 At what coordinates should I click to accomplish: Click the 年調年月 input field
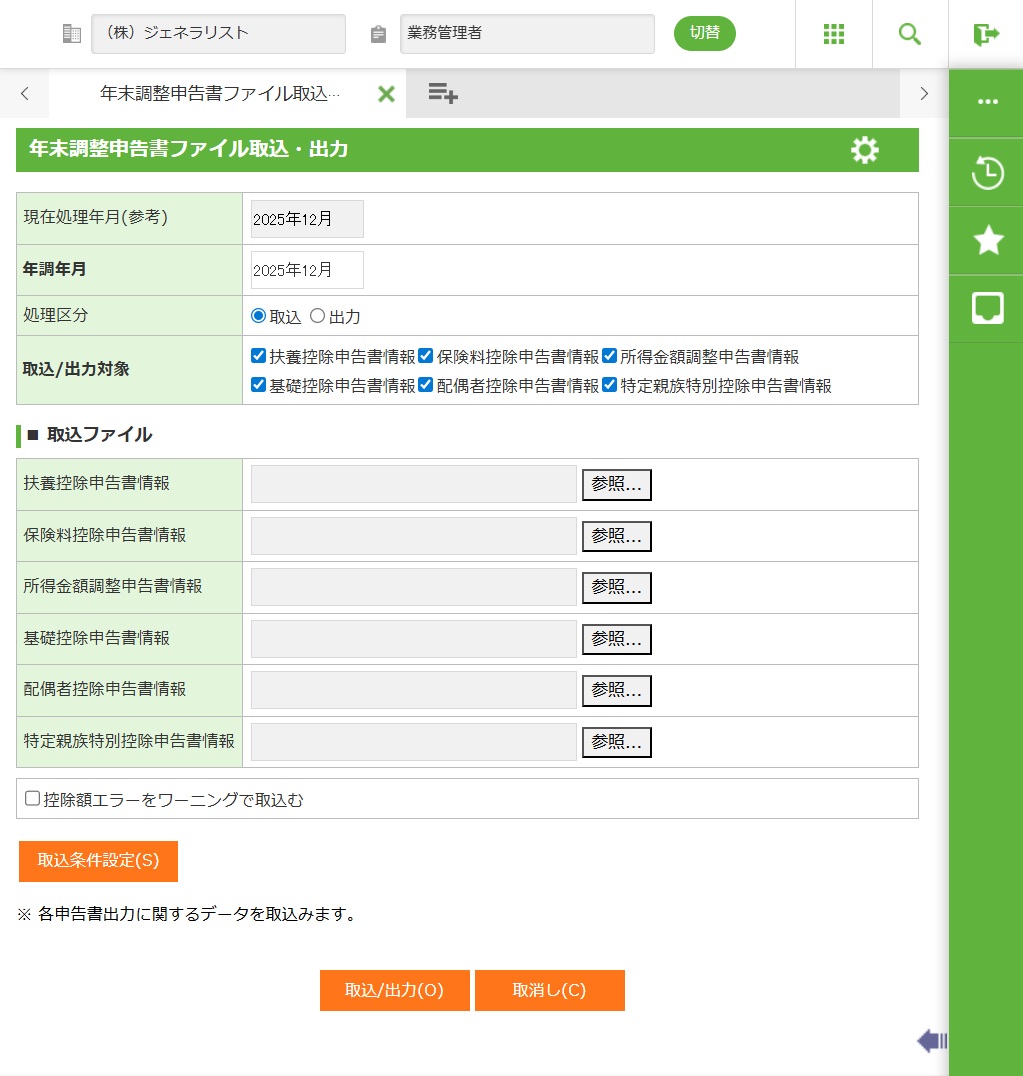307,270
